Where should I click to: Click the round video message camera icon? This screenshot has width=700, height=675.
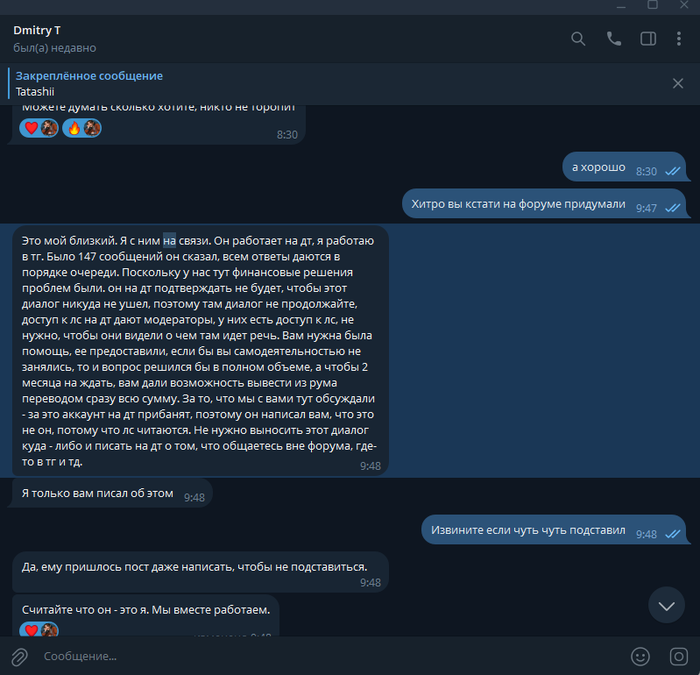tap(679, 657)
